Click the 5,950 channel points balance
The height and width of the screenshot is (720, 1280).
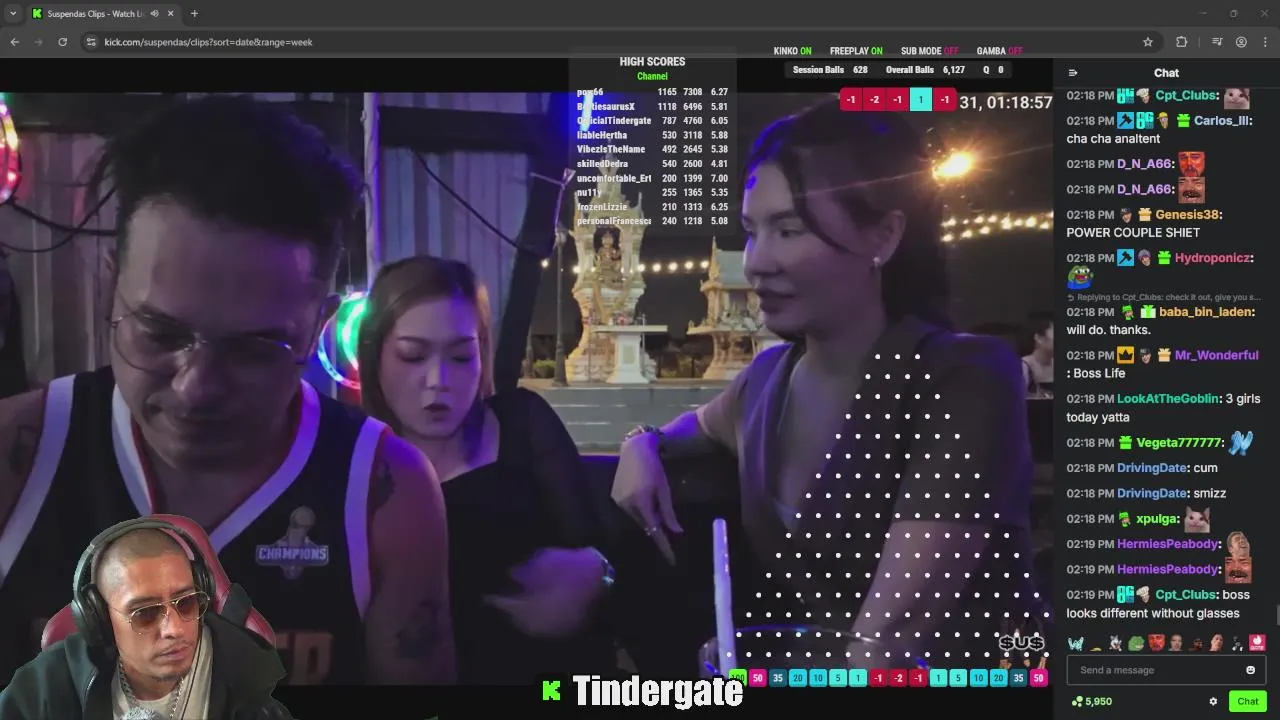tap(1098, 702)
